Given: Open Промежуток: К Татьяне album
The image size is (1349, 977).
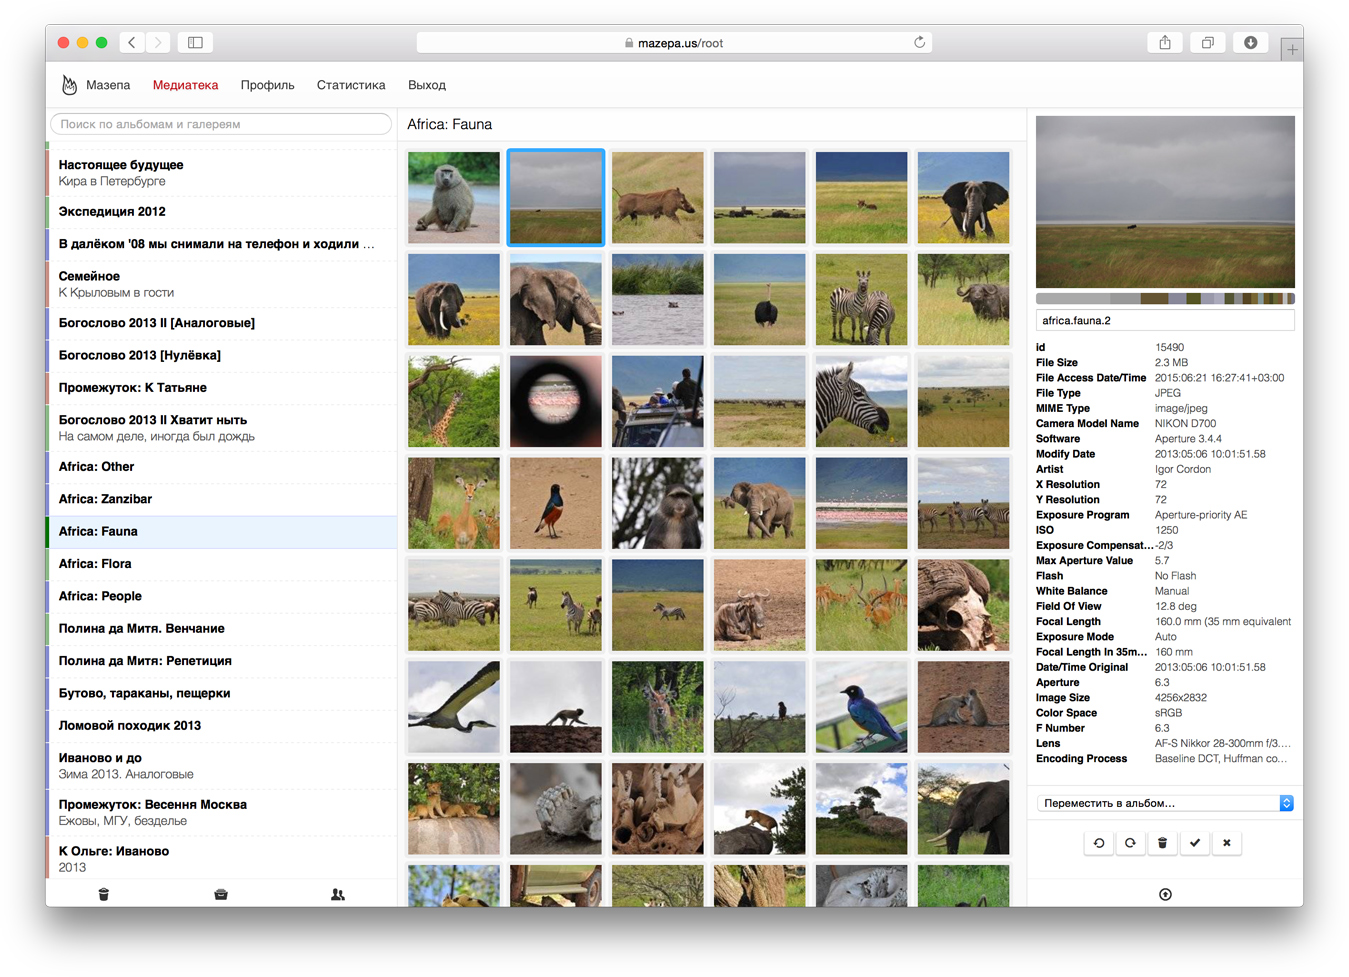Looking at the screenshot, I should click(222, 387).
